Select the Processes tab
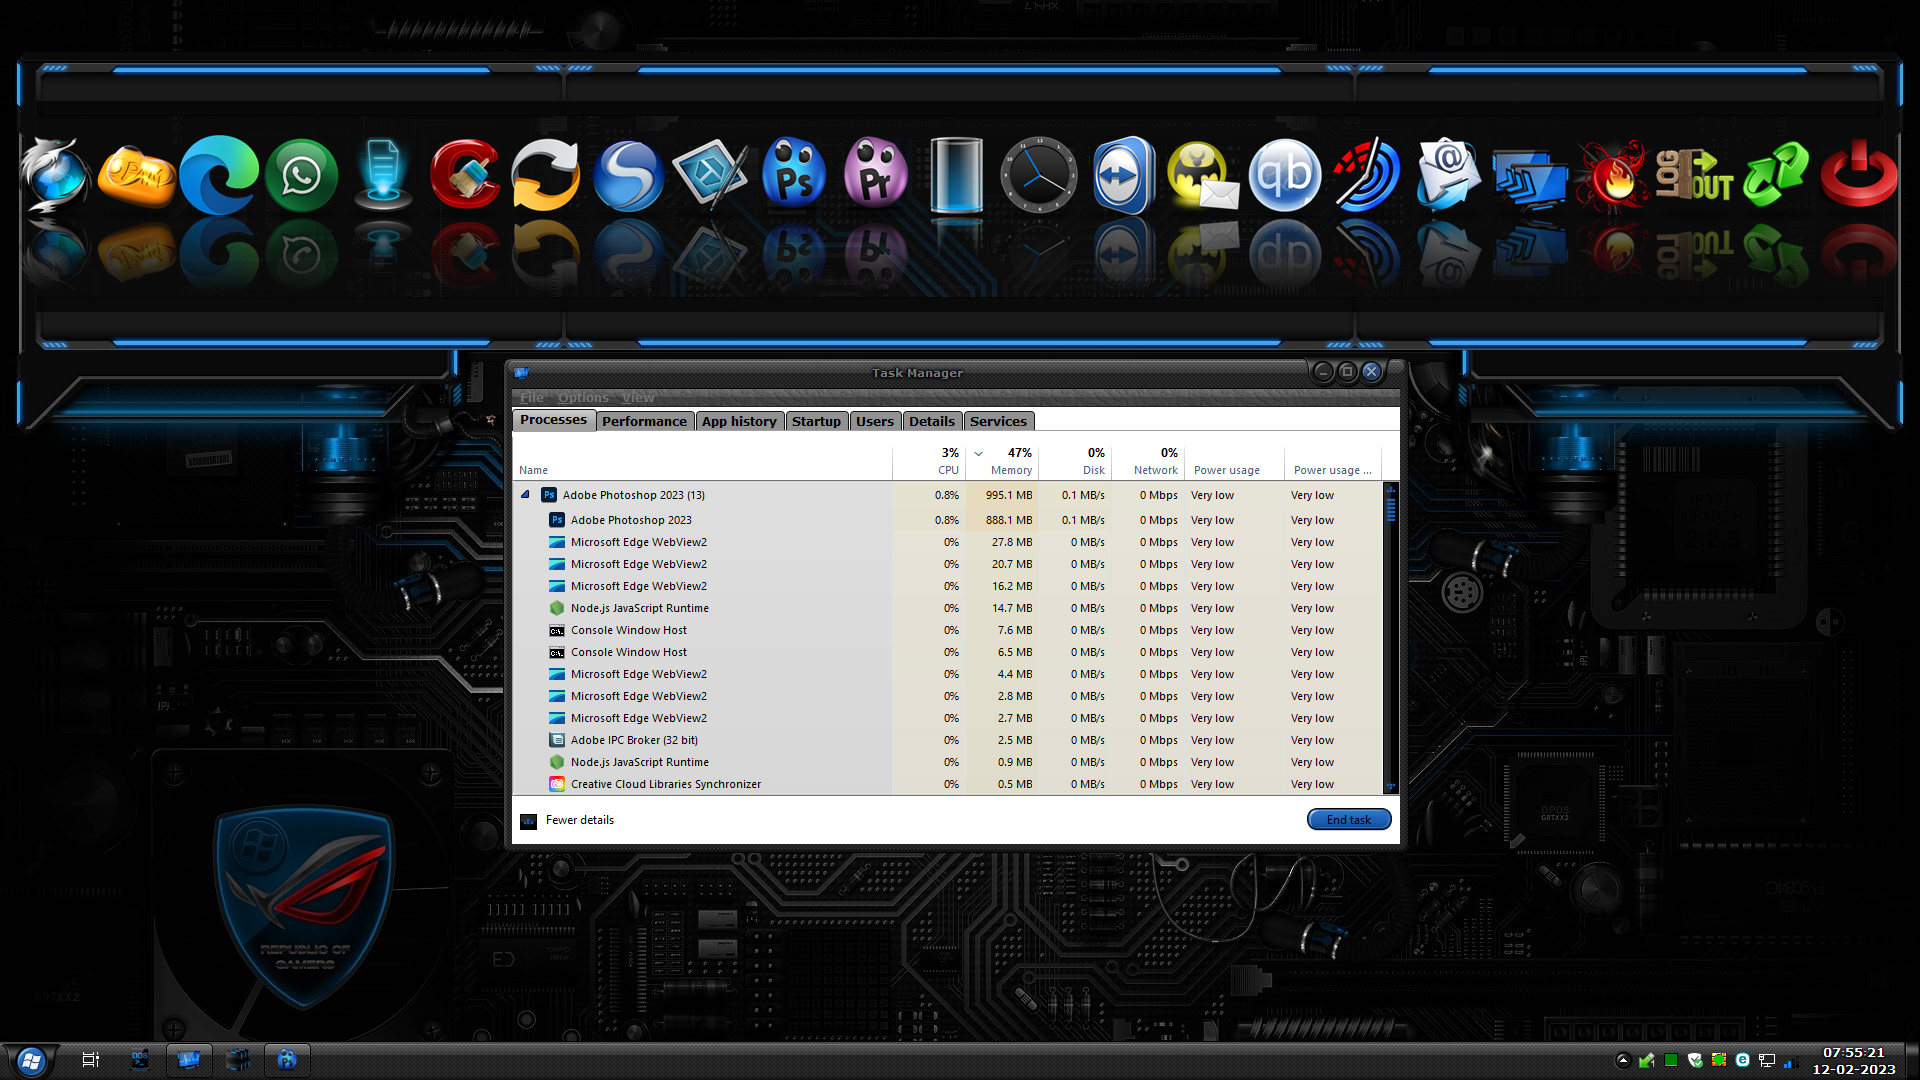1920x1080 pixels. pyautogui.click(x=553, y=420)
